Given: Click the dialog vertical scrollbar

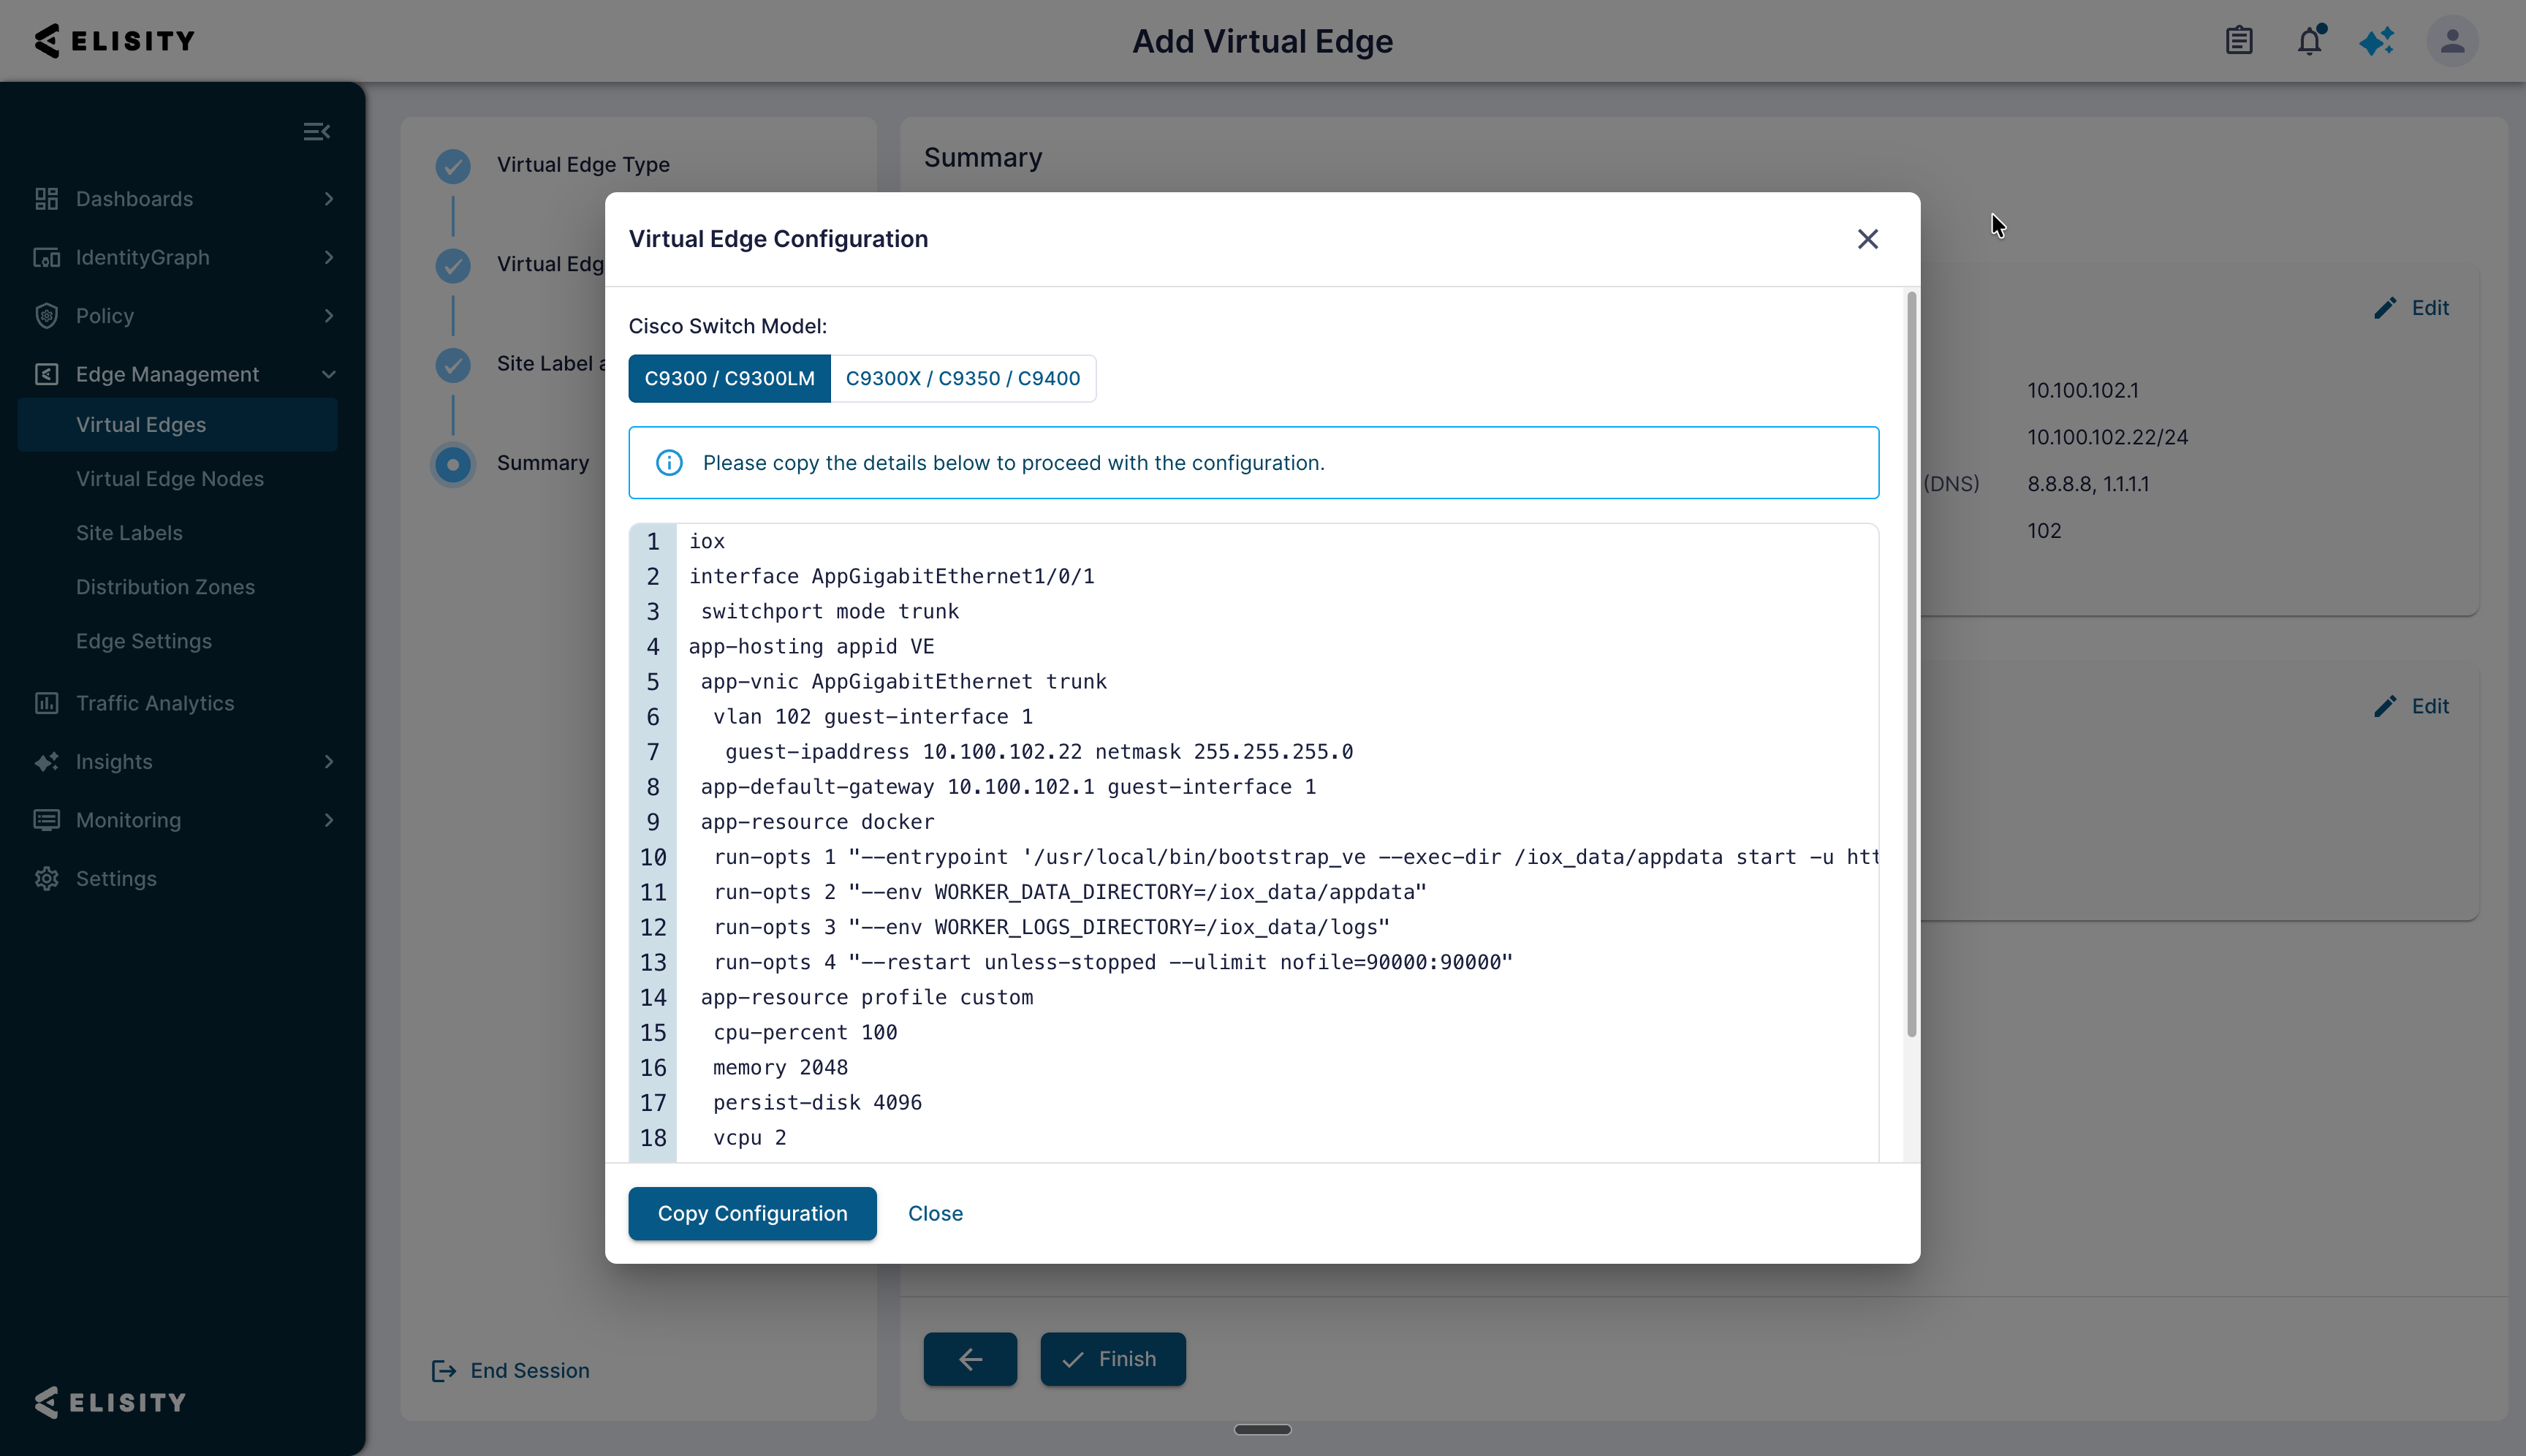Looking at the screenshot, I should click(x=1911, y=664).
